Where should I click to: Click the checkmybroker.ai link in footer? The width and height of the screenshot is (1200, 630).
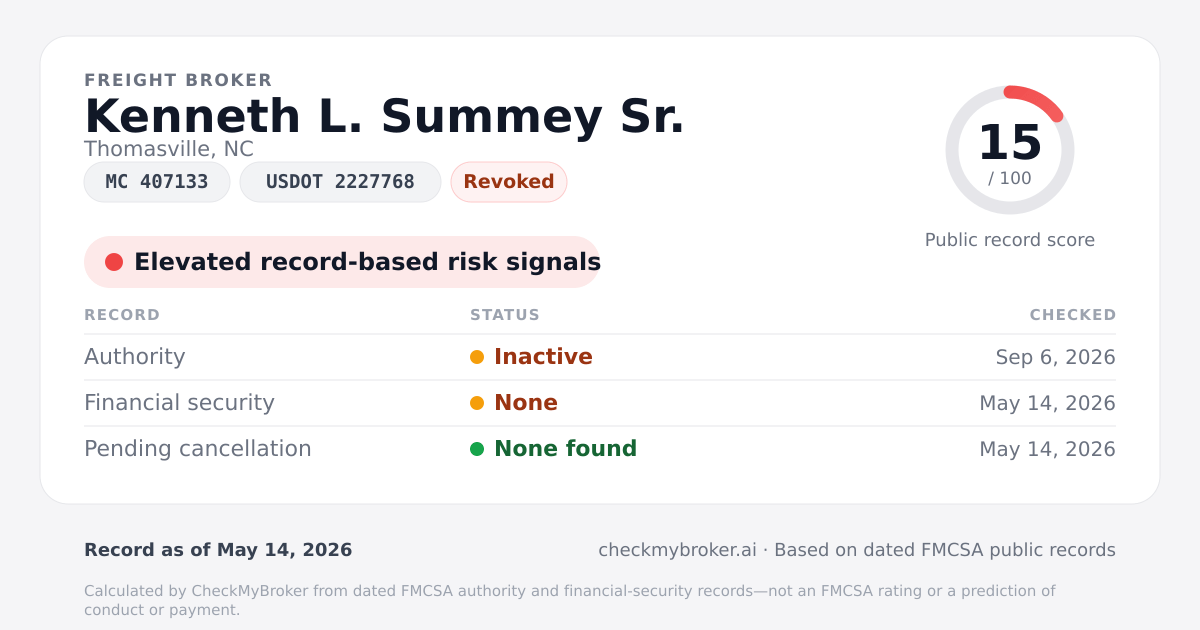[677, 550]
